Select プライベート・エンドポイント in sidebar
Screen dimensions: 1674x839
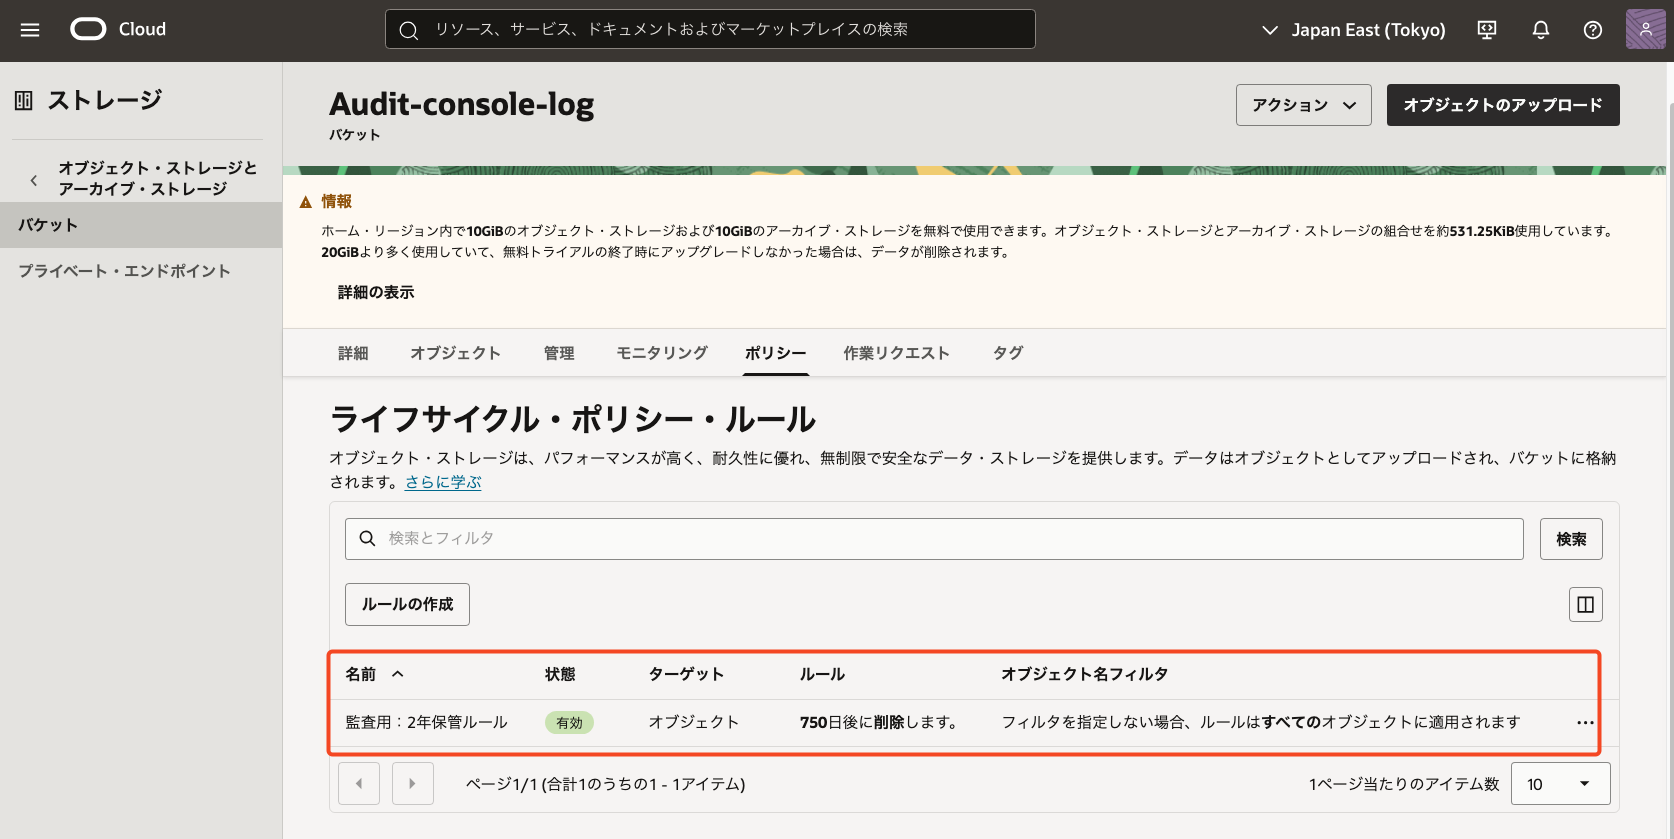click(x=124, y=271)
